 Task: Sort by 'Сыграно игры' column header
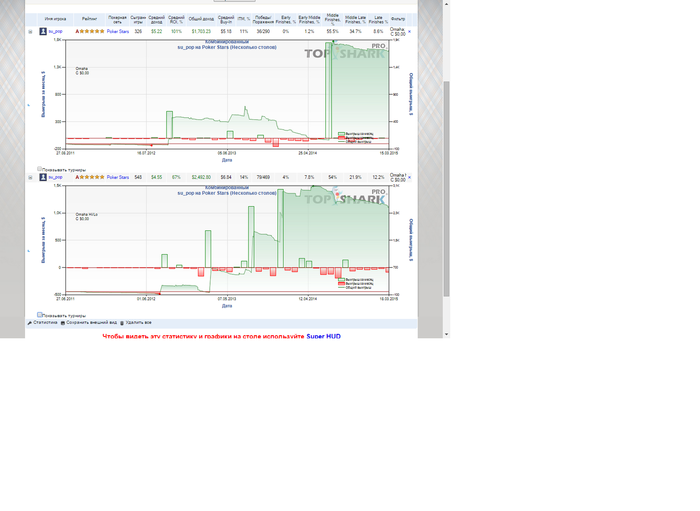pos(138,19)
